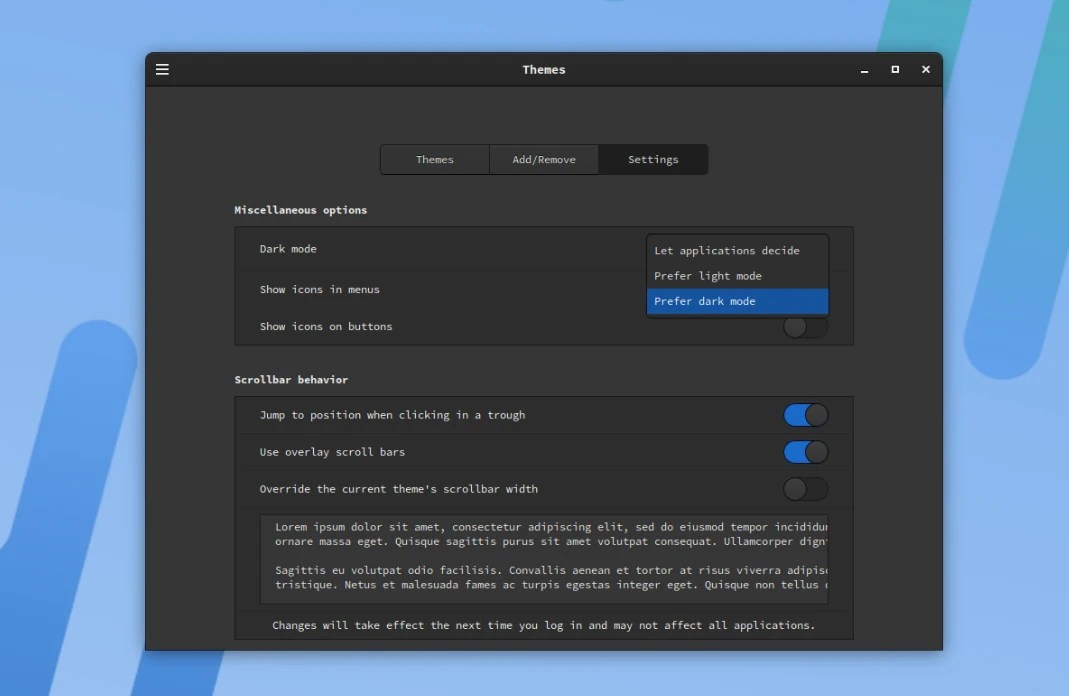Open the hamburger menu in the title bar
This screenshot has height=696, width=1069.
[162, 70]
